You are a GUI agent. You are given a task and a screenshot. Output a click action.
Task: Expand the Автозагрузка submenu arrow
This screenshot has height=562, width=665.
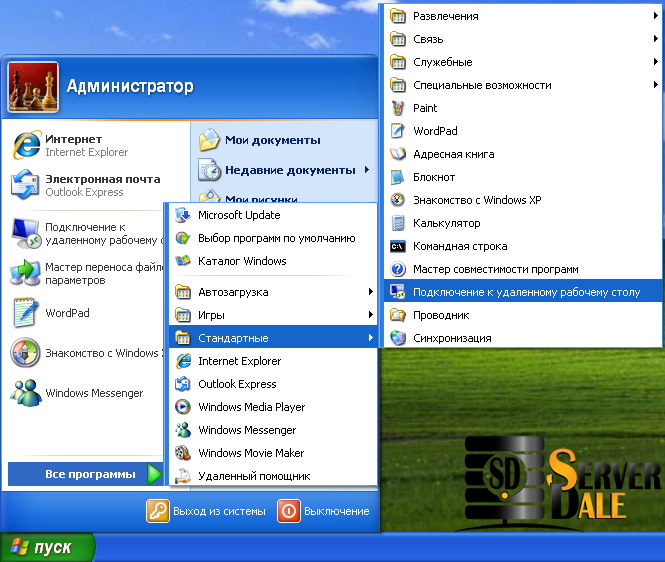(371, 292)
